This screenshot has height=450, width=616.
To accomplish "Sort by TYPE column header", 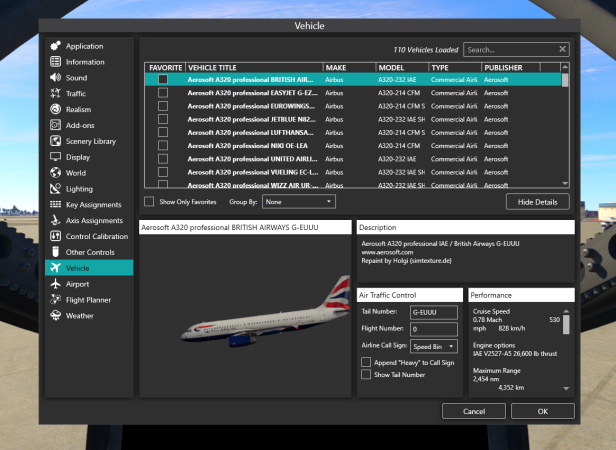I will tap(455, 68).
